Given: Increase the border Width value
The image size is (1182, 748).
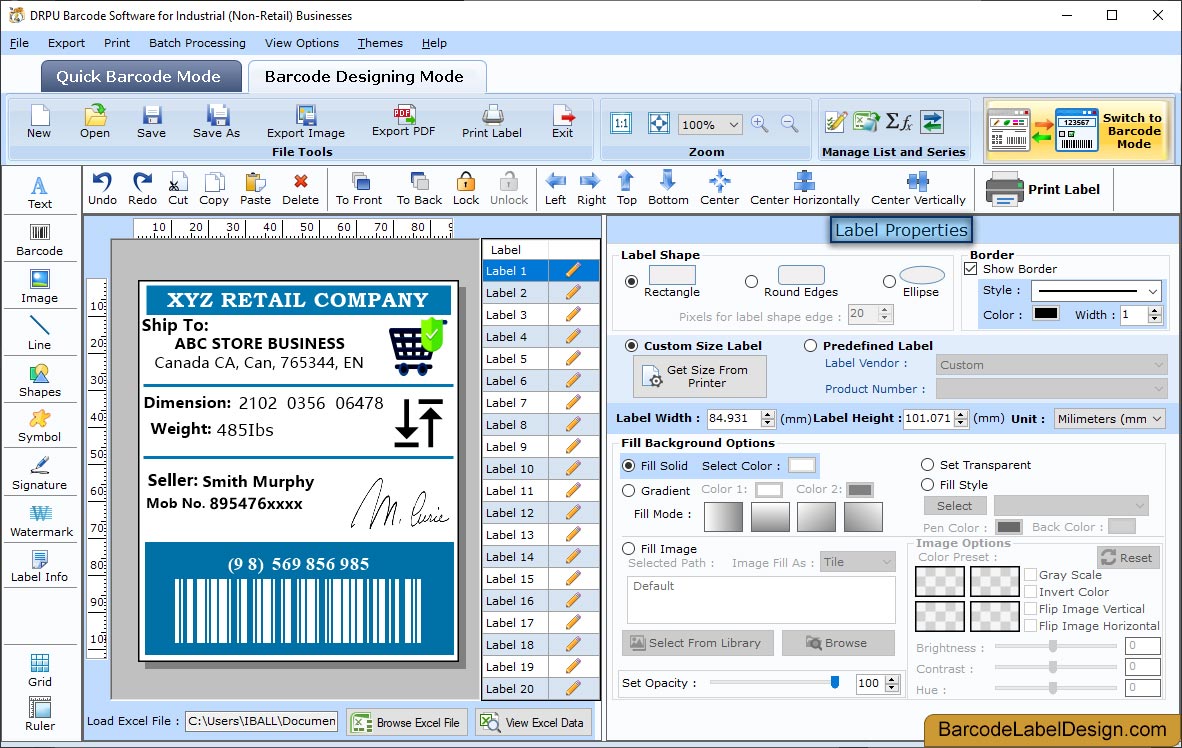Looking at the screenshot, I should coord(1155,310).
